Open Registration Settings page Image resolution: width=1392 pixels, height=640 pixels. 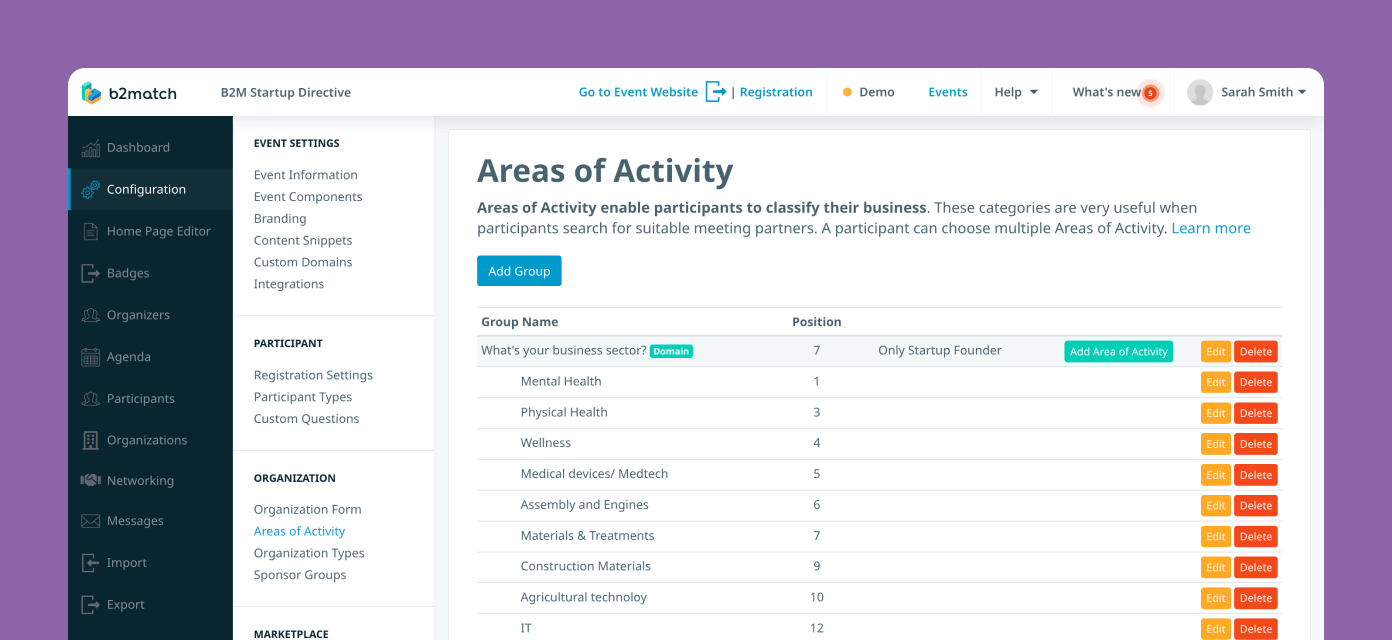pyautogui.click(x=313, y=375)
